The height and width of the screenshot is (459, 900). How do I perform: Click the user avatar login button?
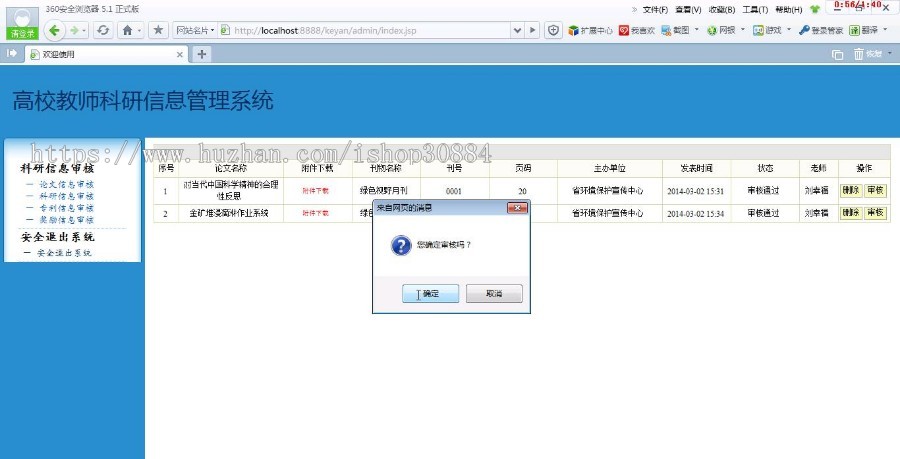click(x=22, y=24)
